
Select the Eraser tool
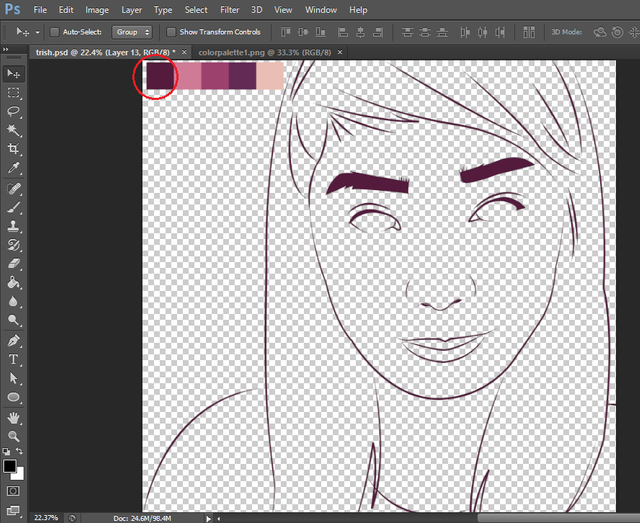point(14,263)
